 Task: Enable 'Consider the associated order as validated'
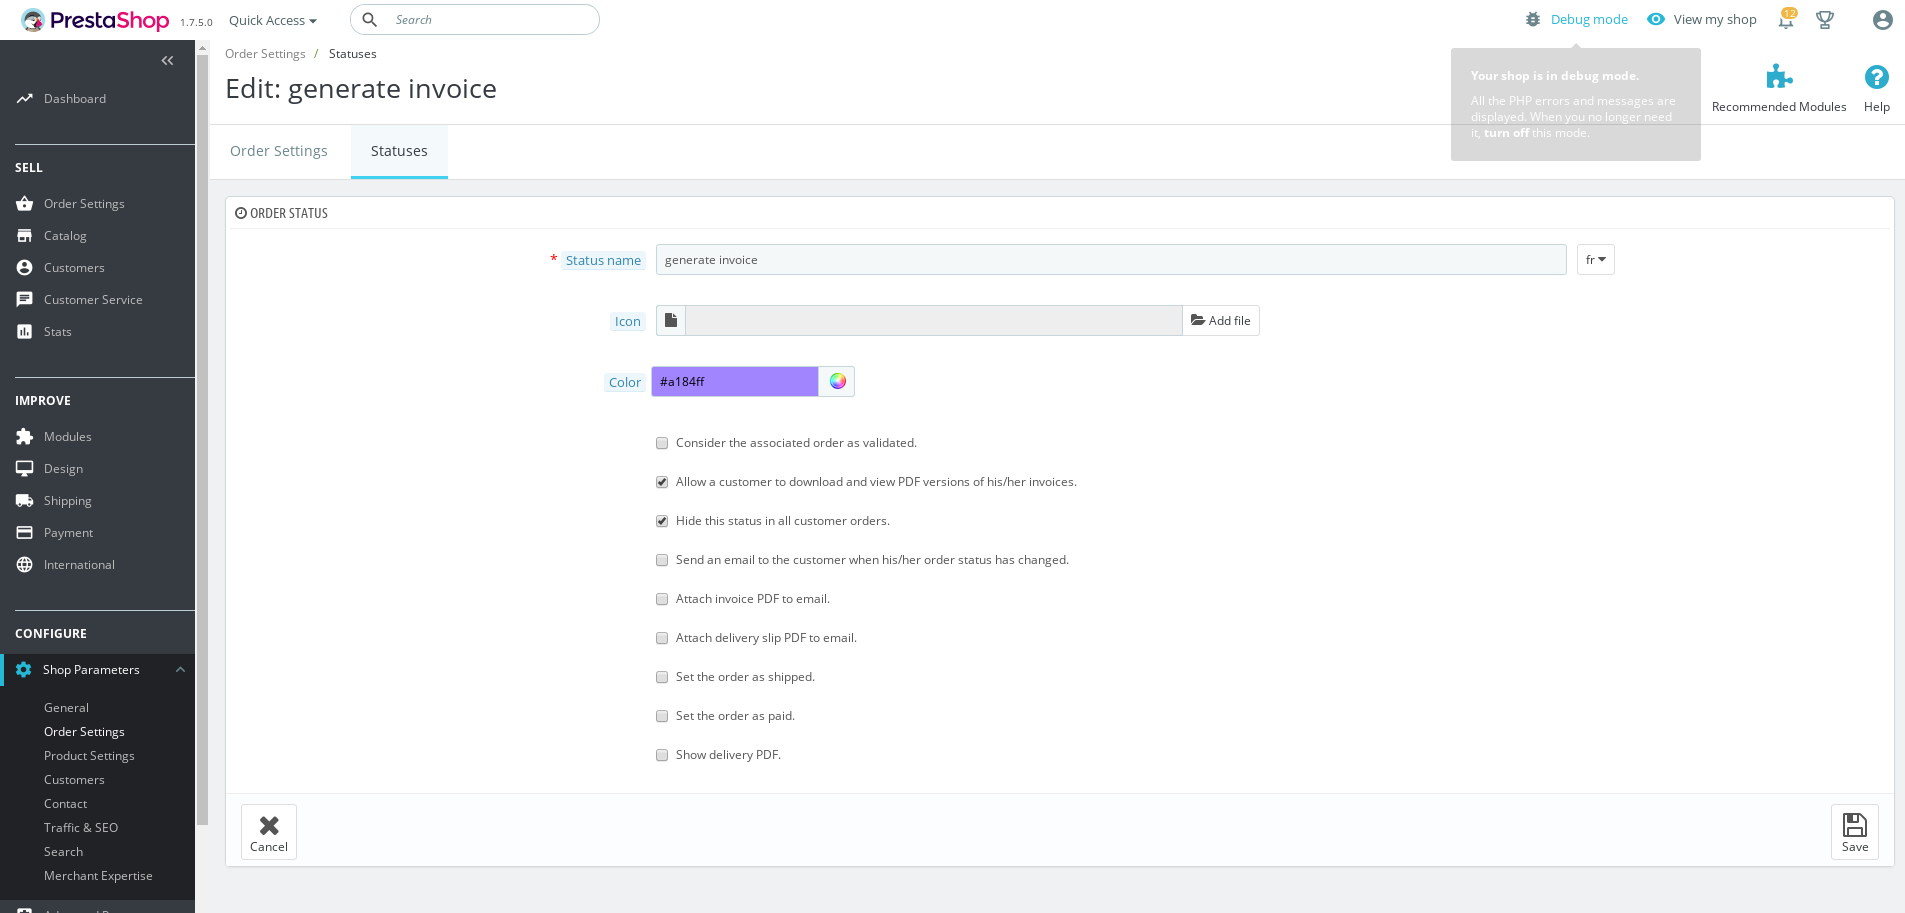click(661, 442)
